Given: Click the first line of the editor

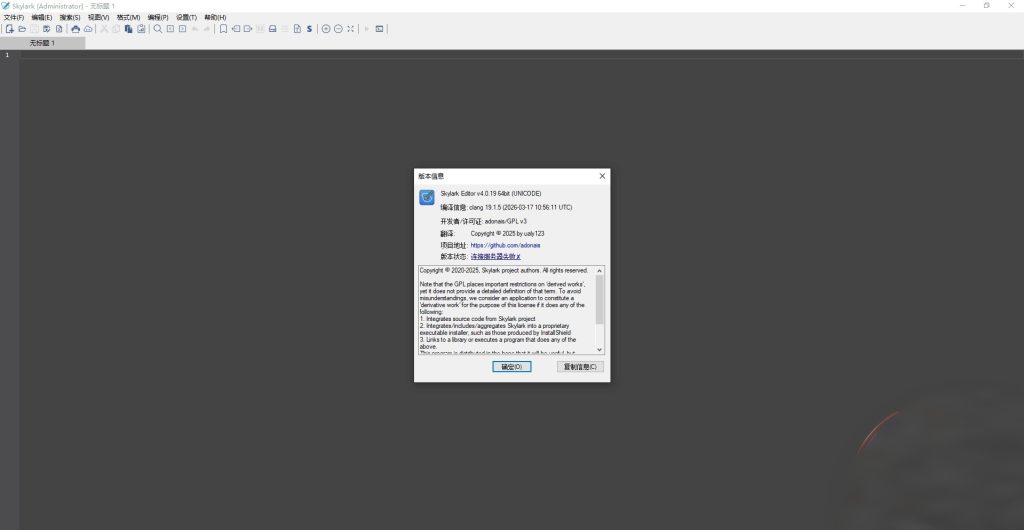Looking at the screenshot, I should point(521,55).
